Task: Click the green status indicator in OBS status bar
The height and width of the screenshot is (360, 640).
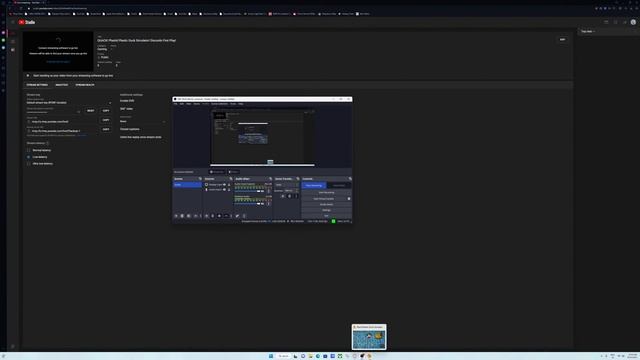Action: point(333,221)
